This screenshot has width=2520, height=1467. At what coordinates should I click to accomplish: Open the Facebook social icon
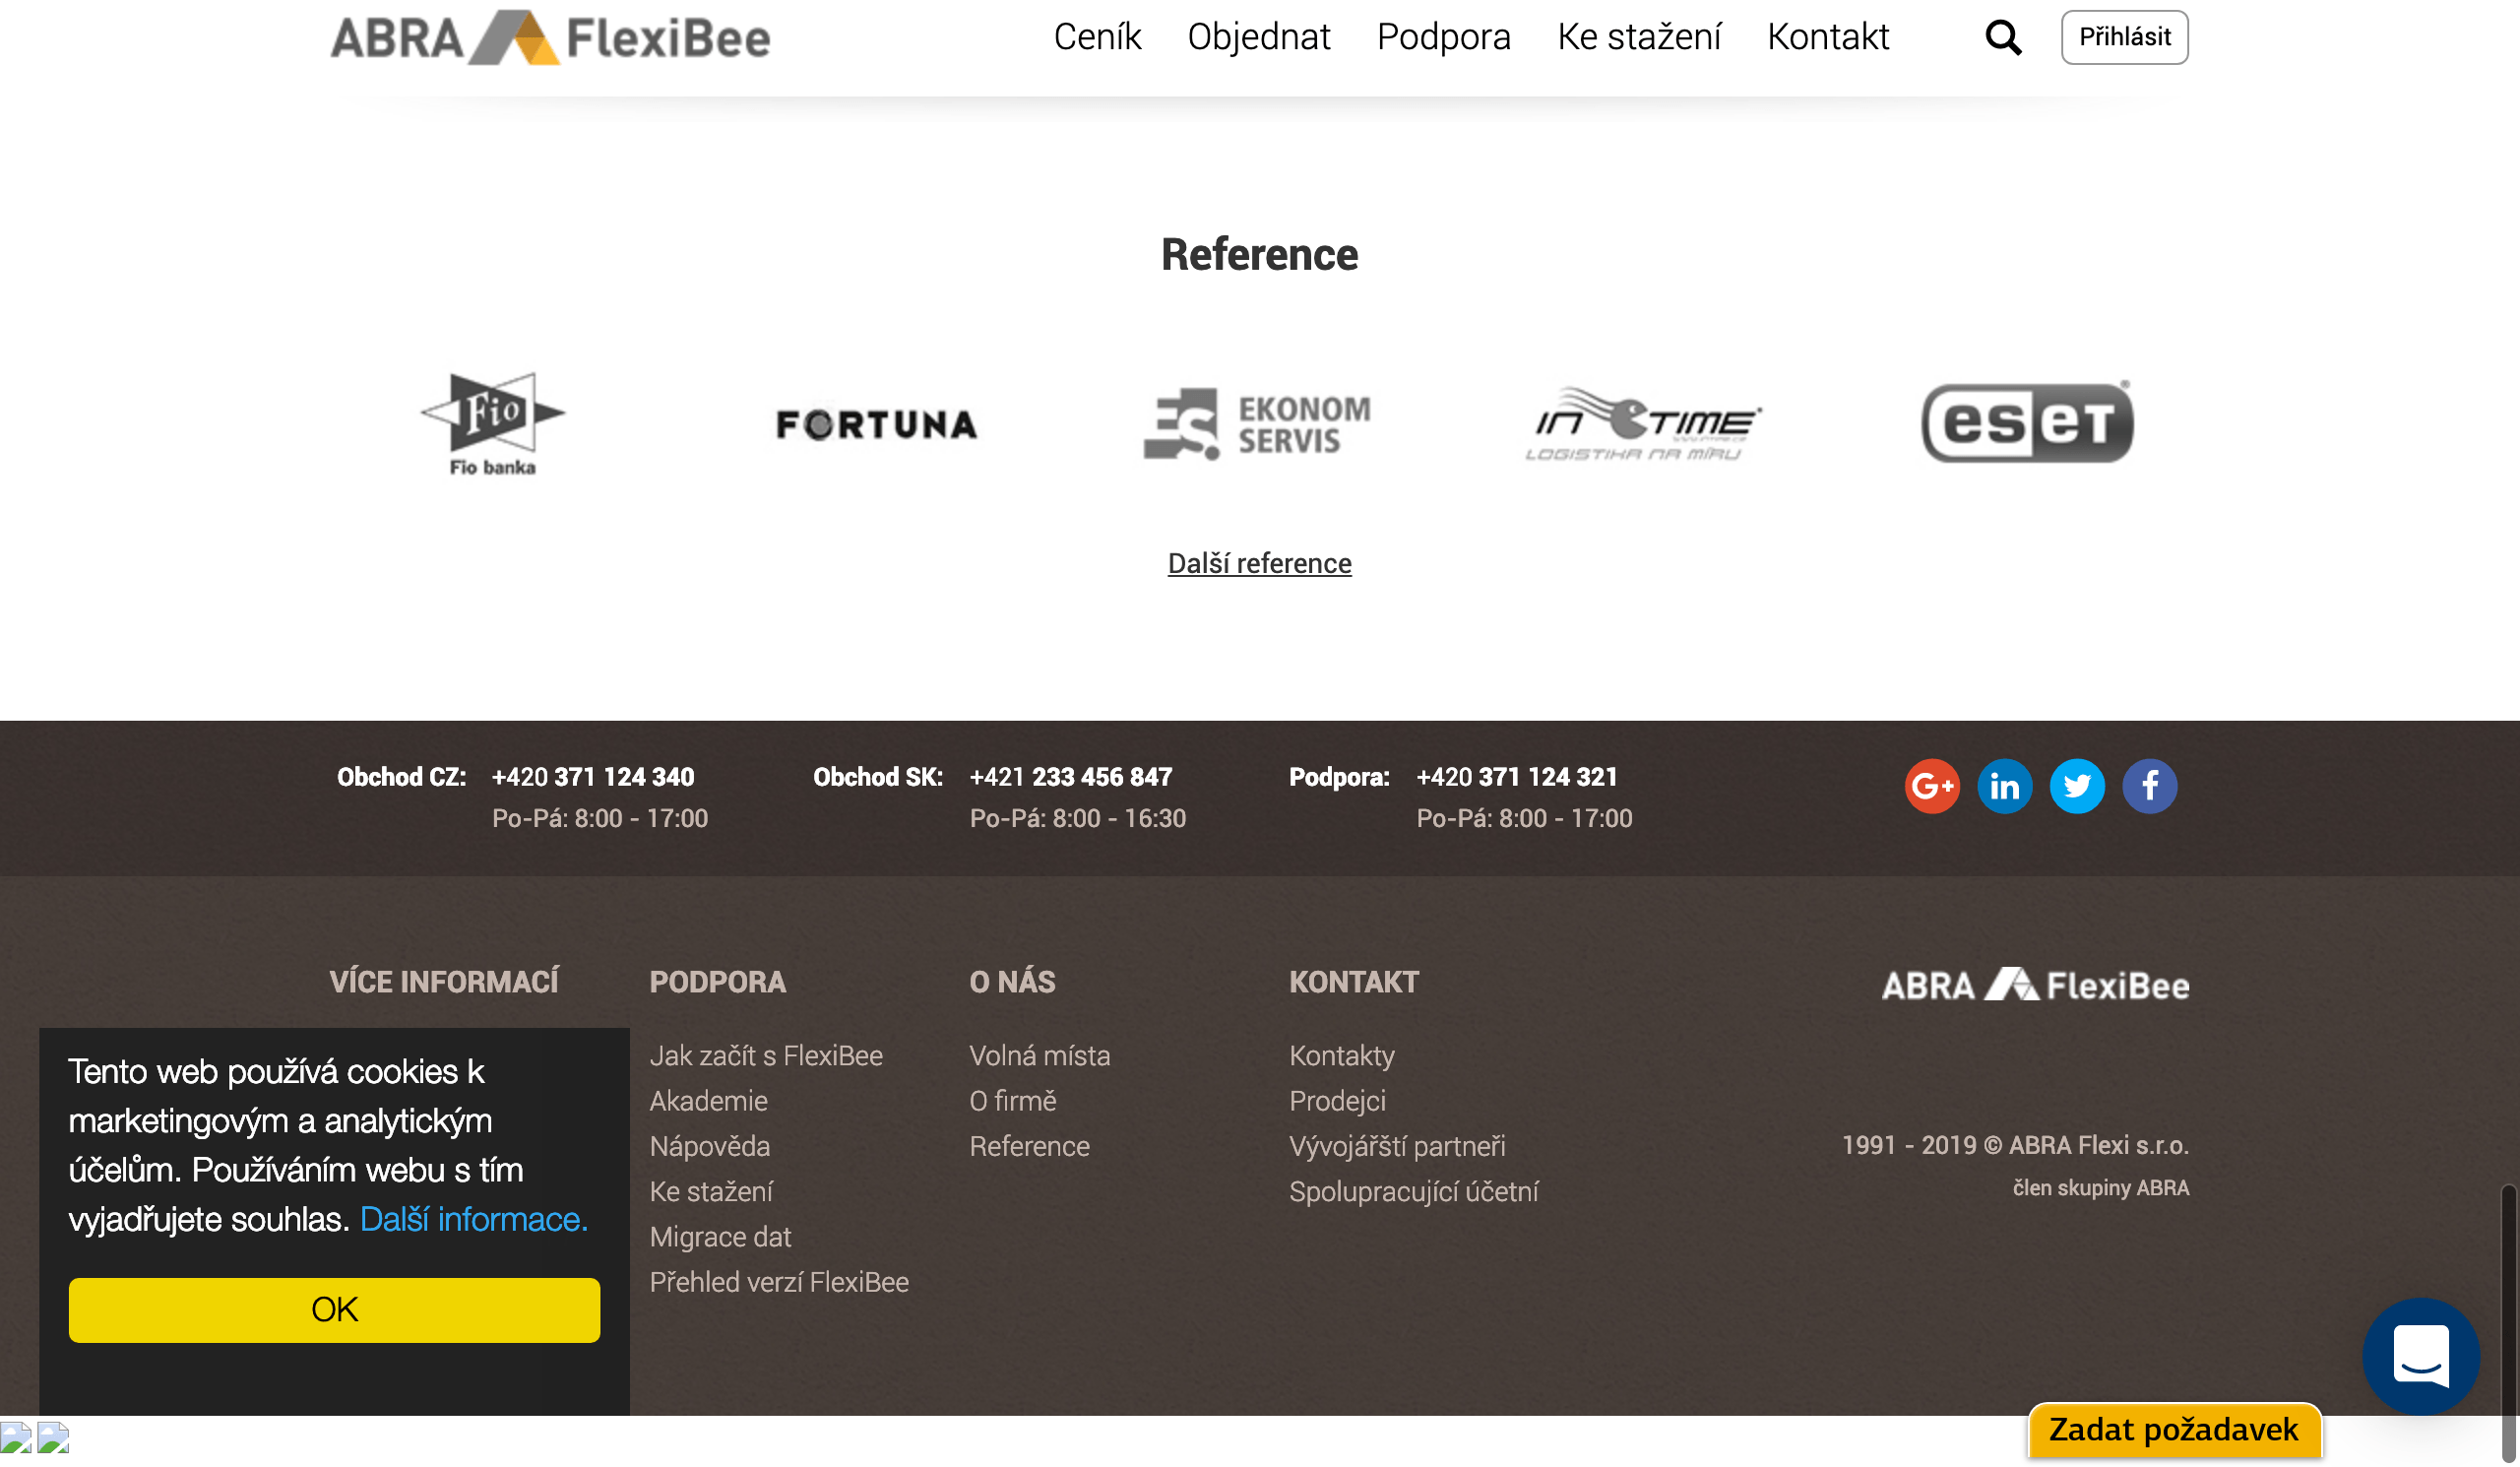point(2149,786)
